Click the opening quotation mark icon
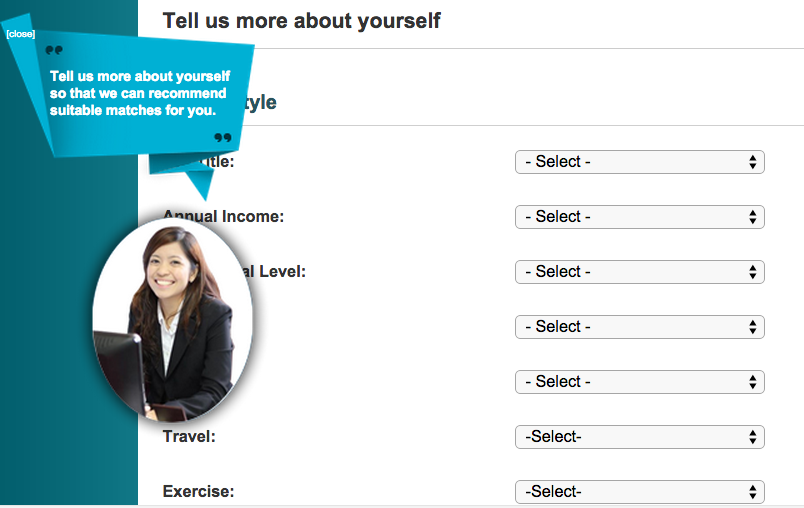The image size is (804, 508). (x=54, y=51)
